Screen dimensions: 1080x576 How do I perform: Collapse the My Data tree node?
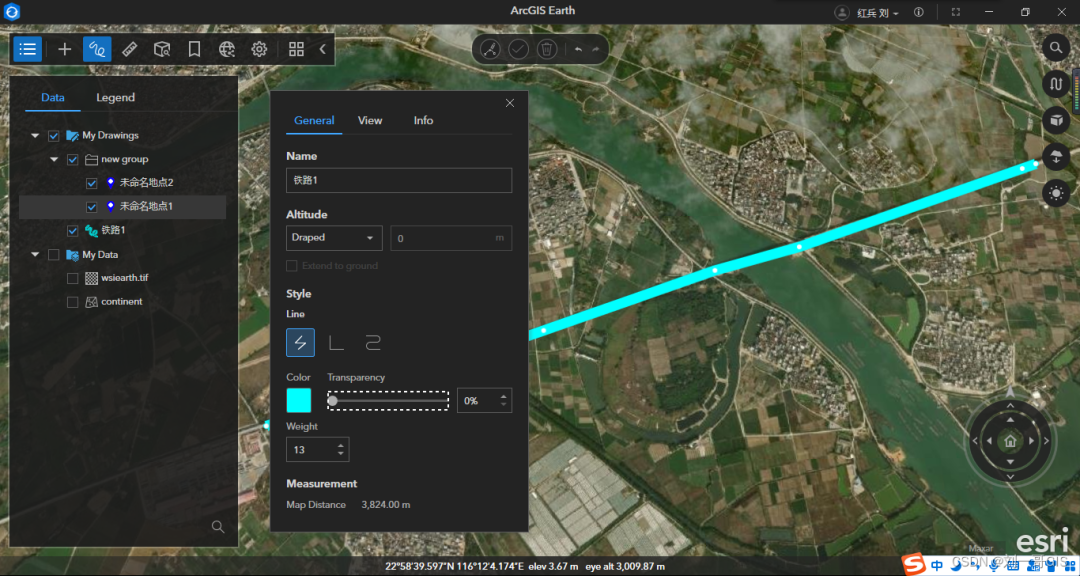[x=35, y=255]
